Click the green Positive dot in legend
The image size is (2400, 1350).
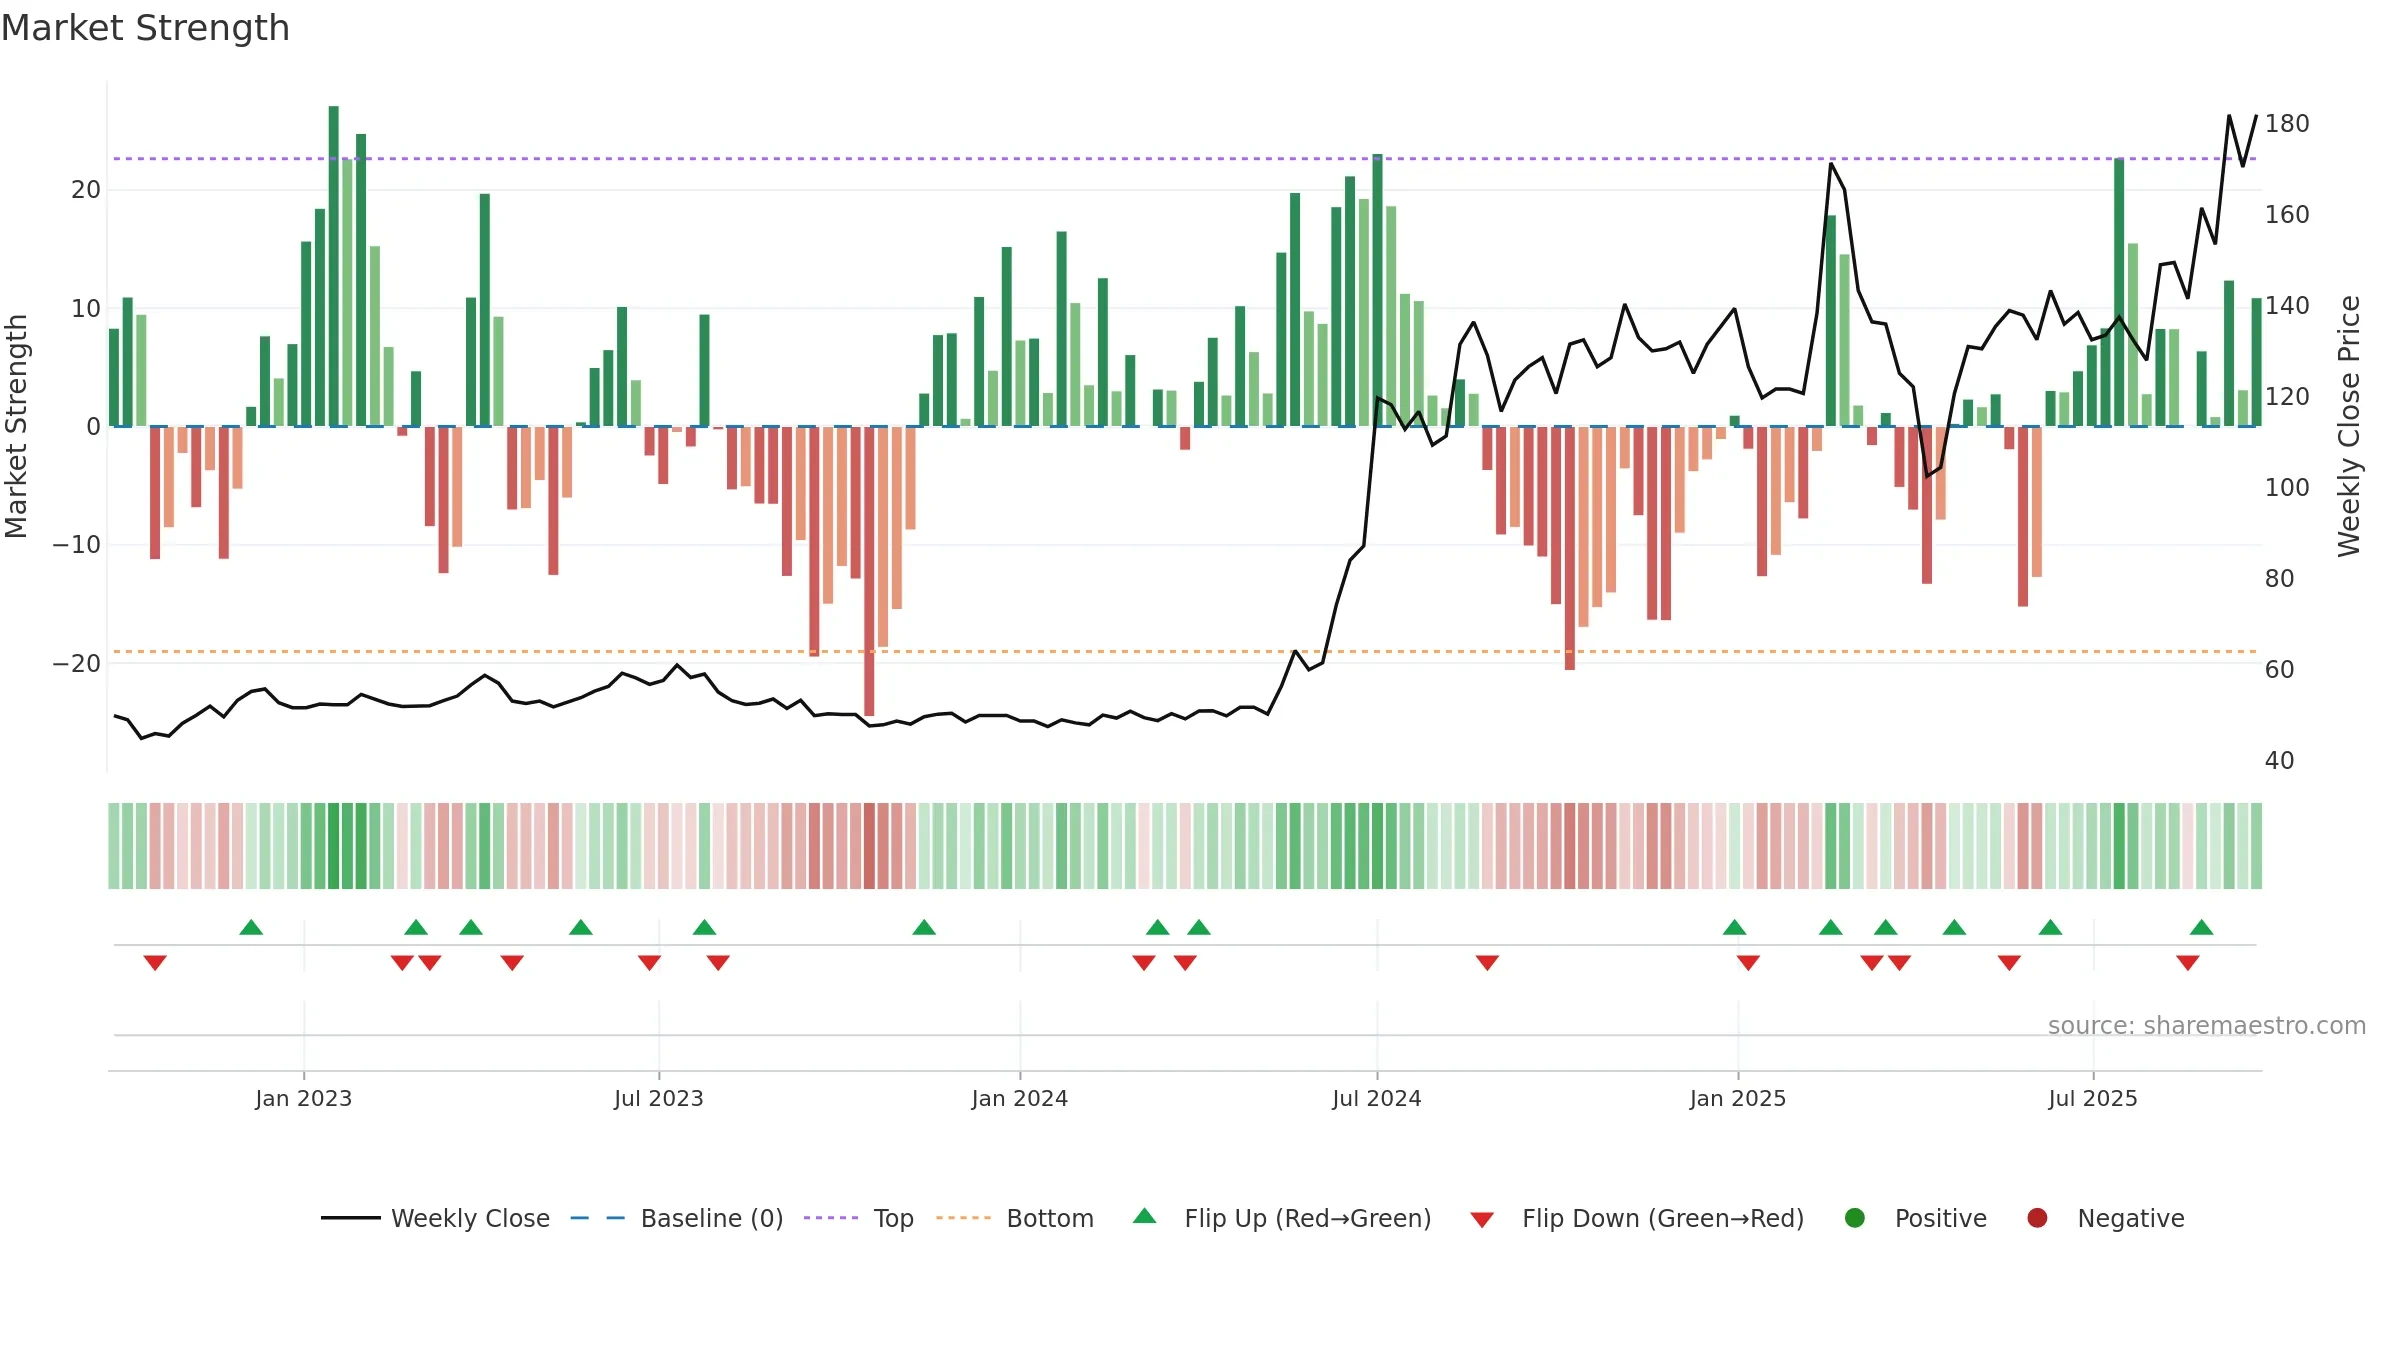[x=1855, y=1218]
